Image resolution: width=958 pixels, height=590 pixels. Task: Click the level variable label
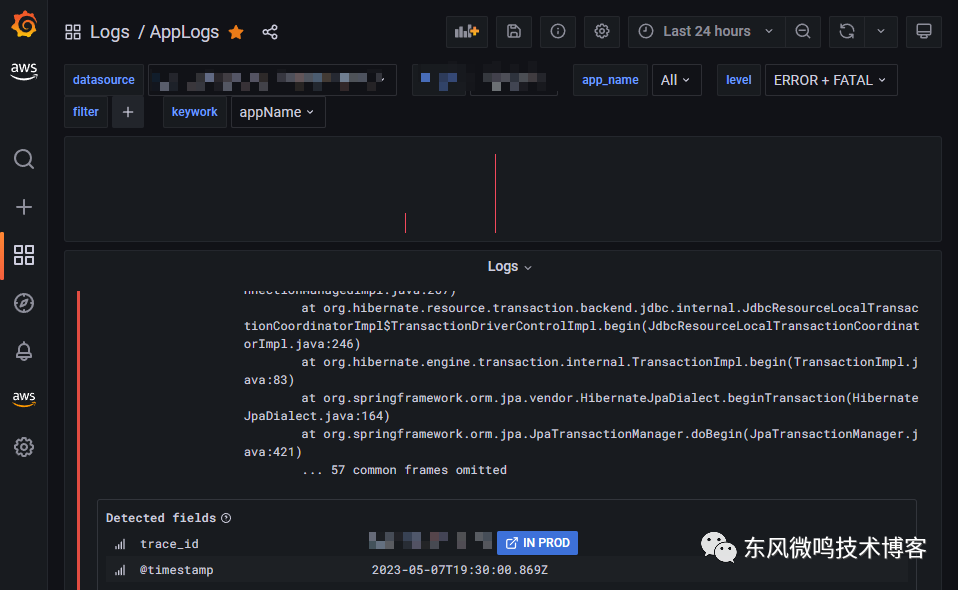[x=739, y=80]
